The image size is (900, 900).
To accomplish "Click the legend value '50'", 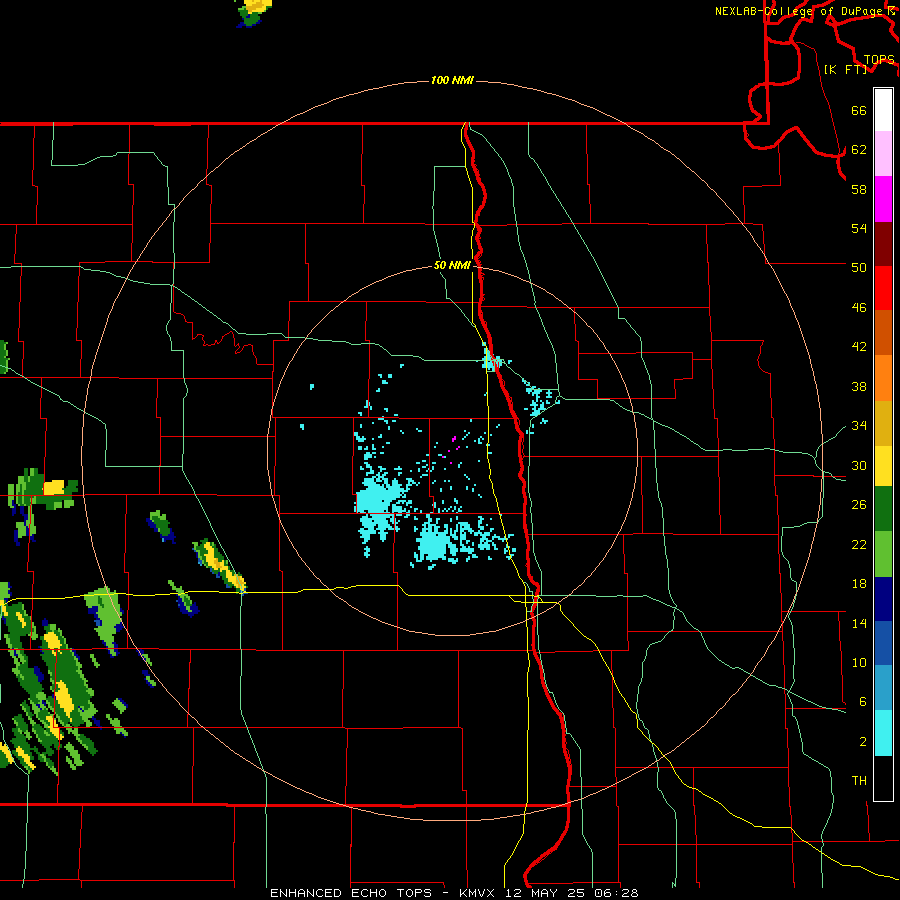I will pyautogui.click(x=859, y=267).
